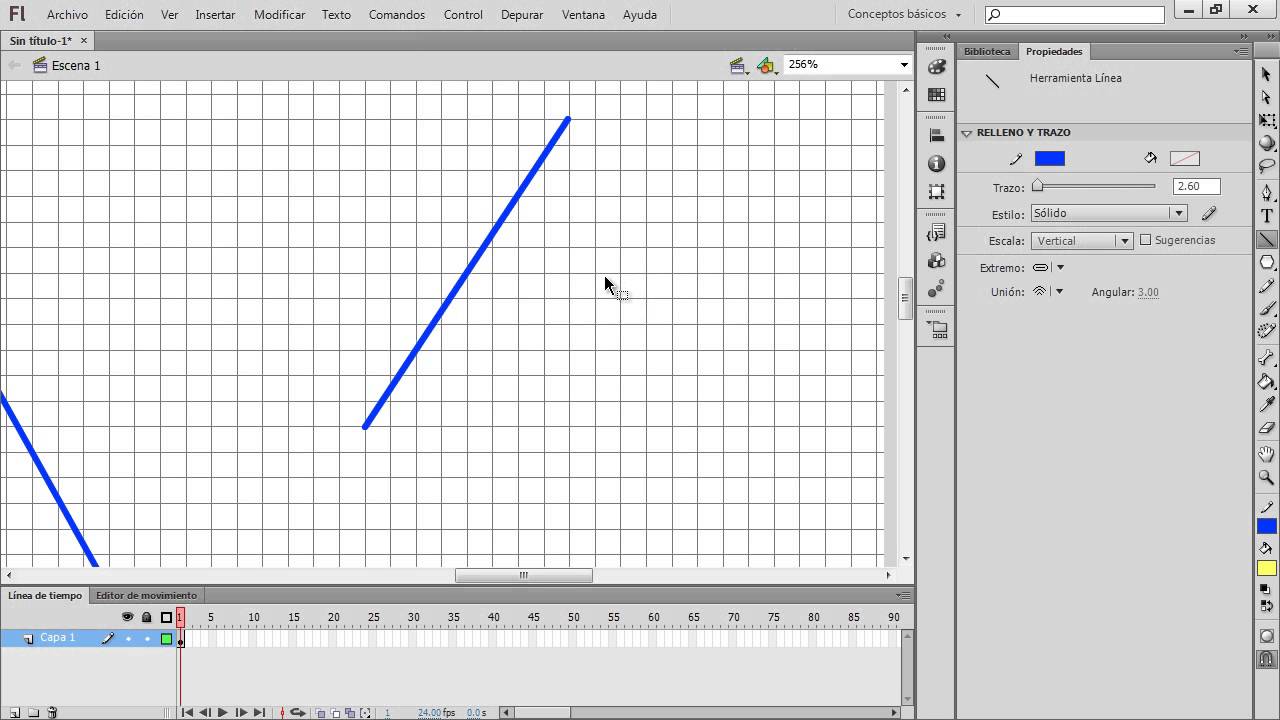Open the Components panel icon
The width and height of the screenshot is (1280, 720).
(x=936, y=260)
